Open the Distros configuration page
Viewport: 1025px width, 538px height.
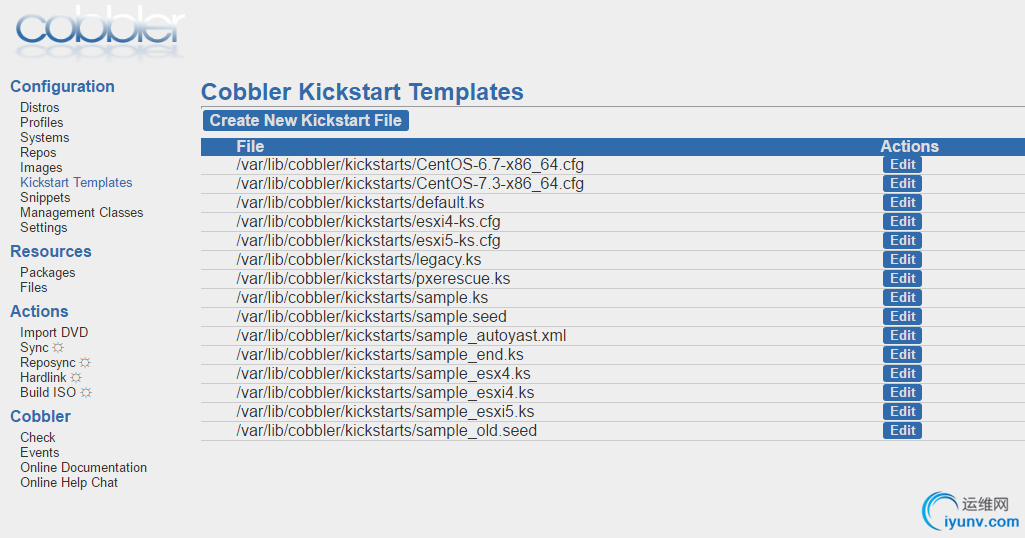pyautogui.click(x=39, y=107)
